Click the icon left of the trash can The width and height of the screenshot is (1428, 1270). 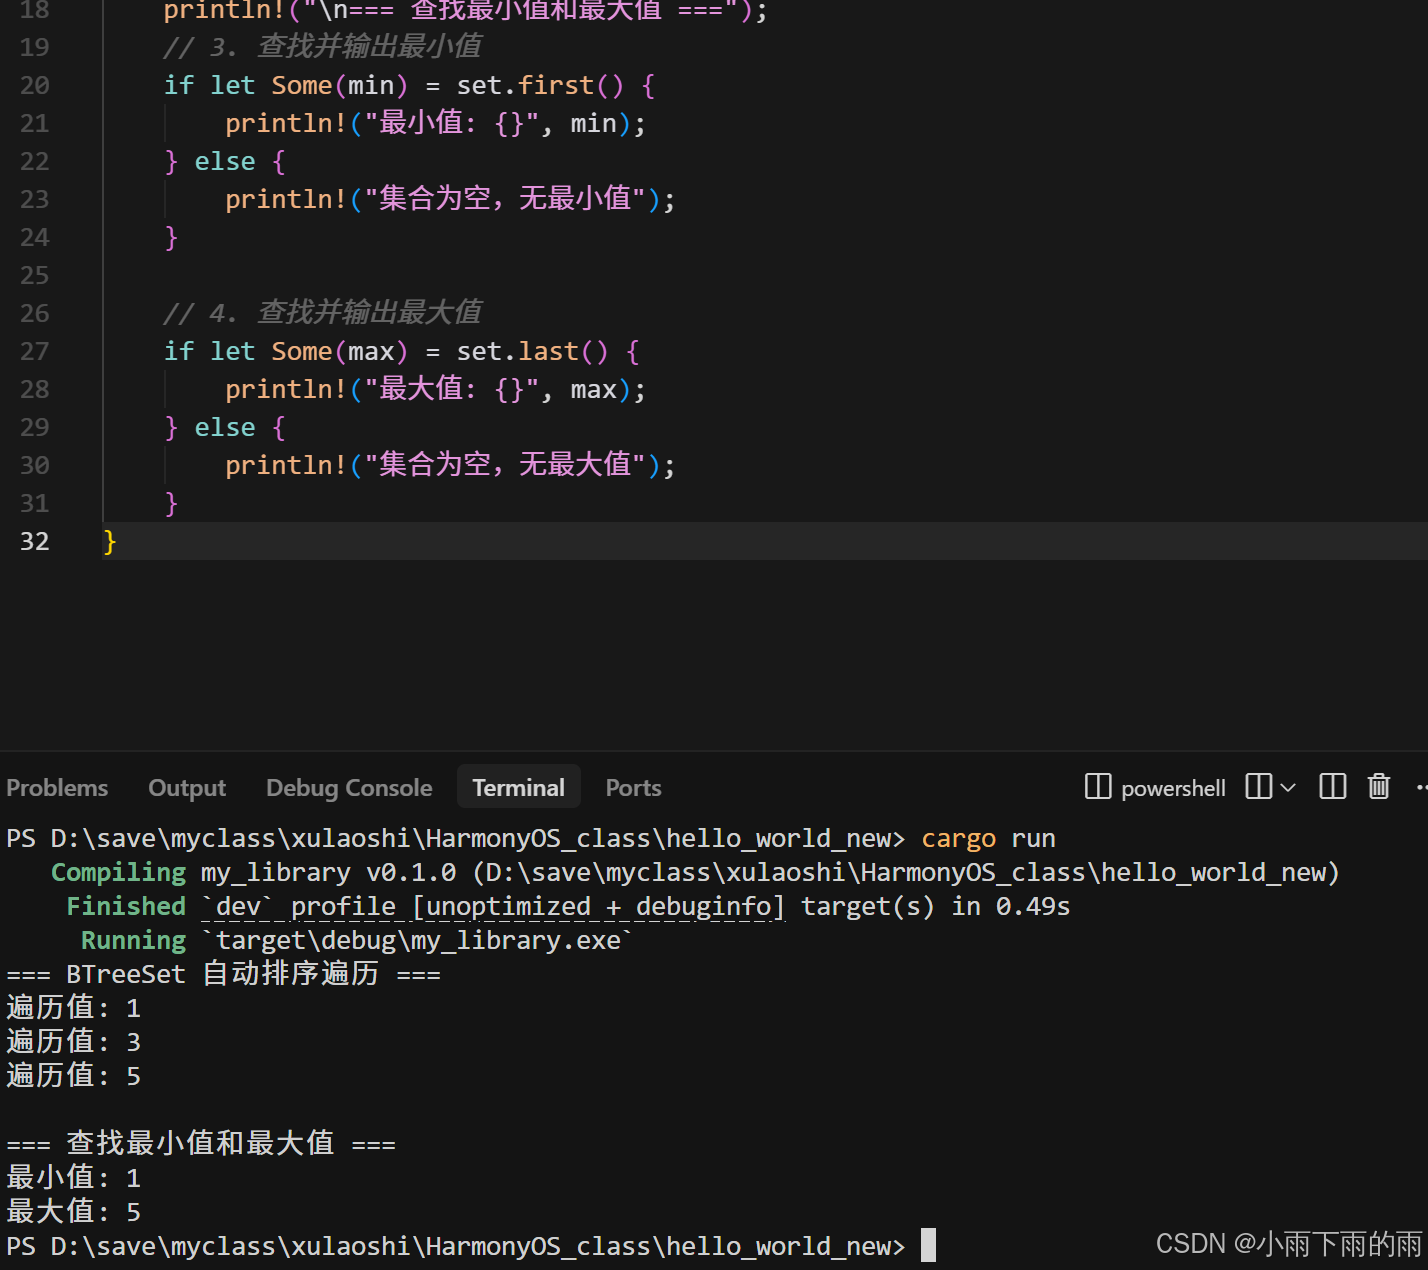[1333, 787]
